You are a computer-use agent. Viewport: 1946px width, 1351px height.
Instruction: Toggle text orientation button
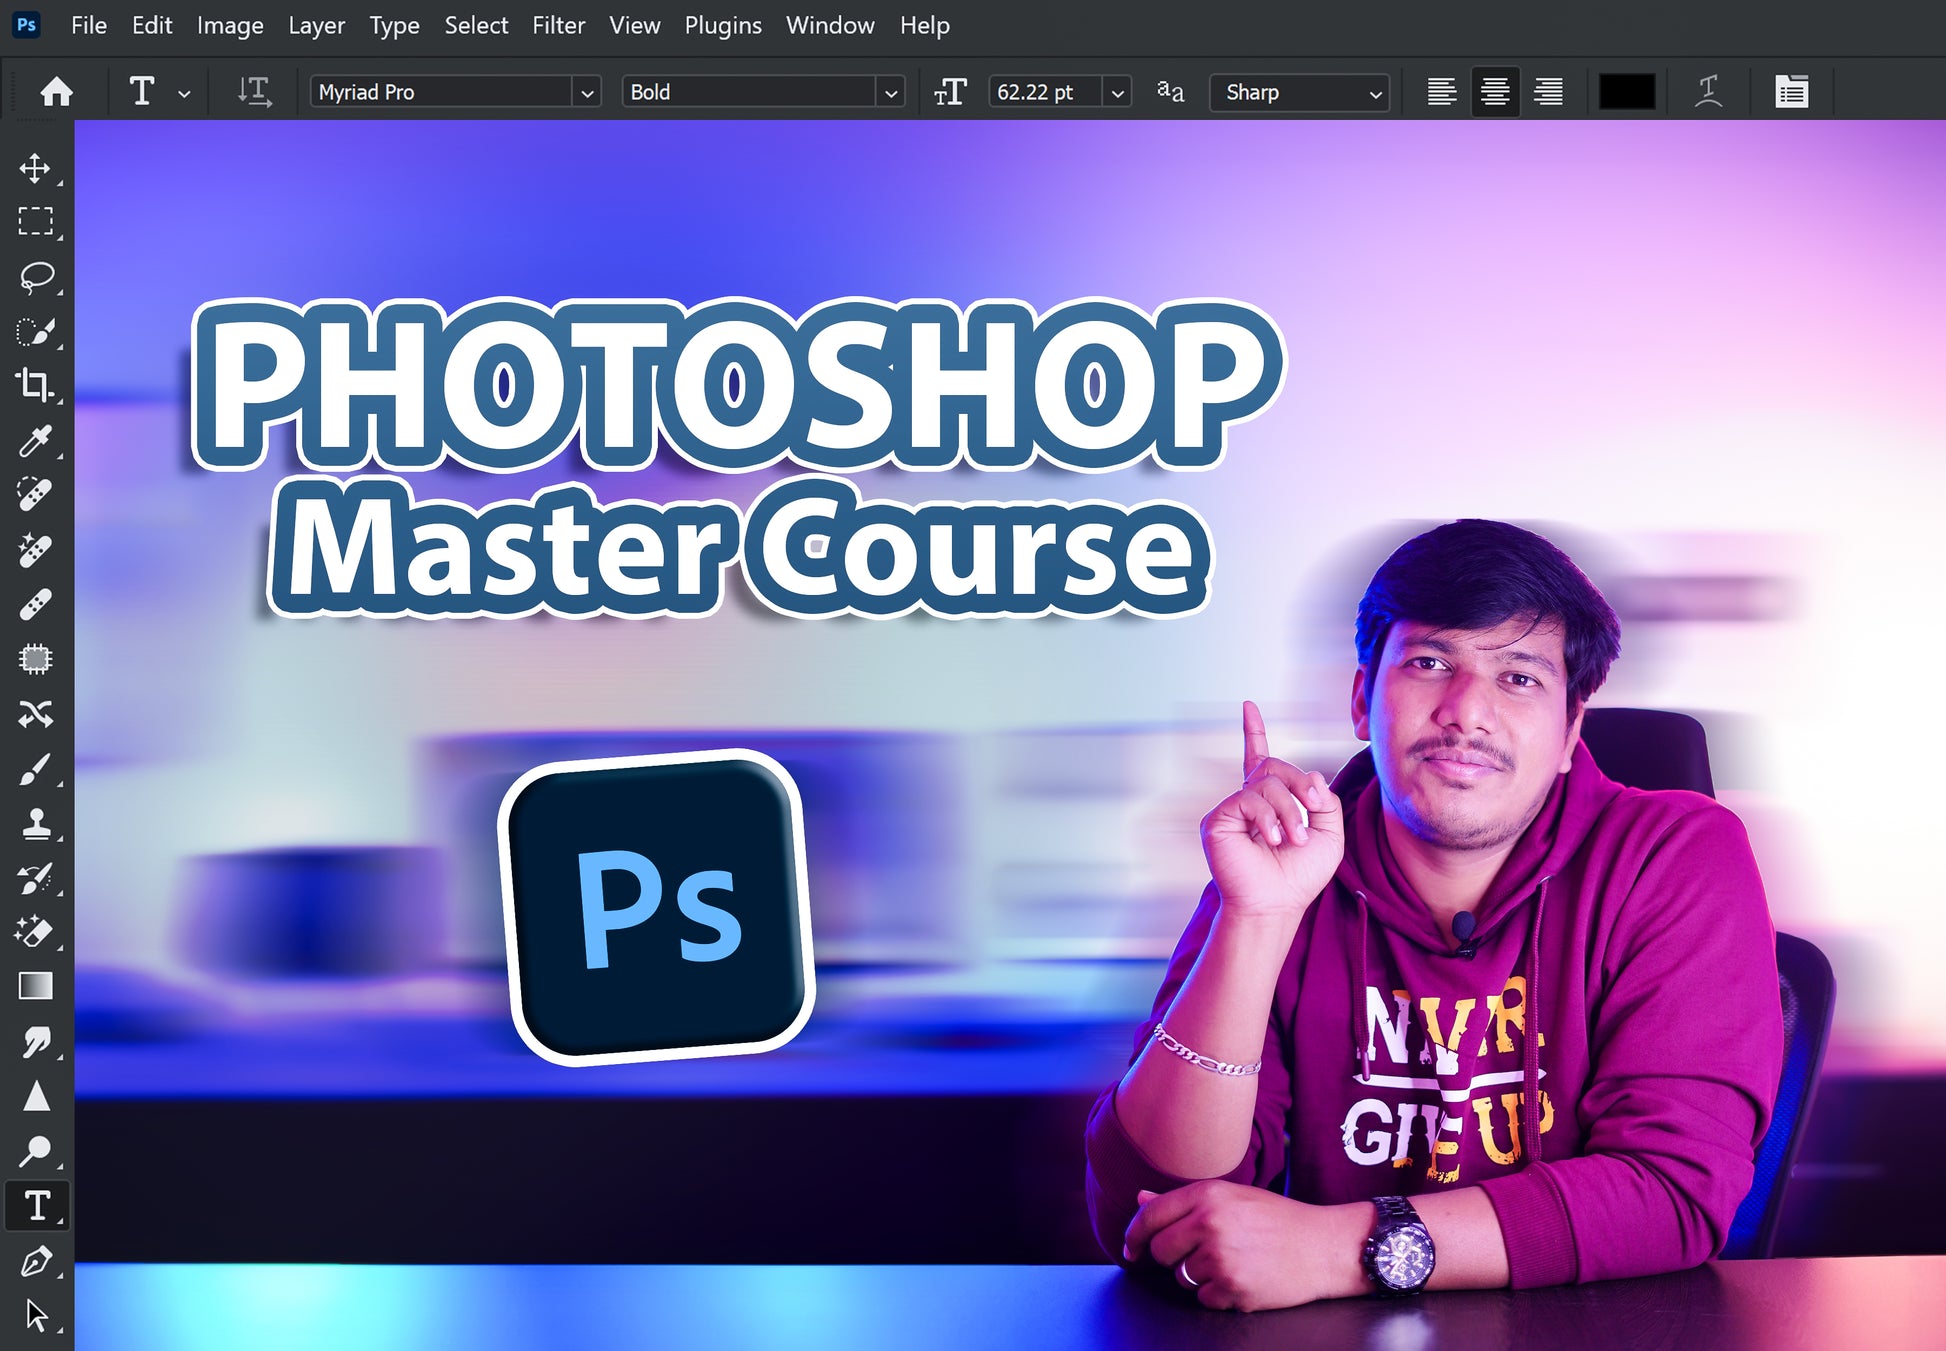point(254,92)
